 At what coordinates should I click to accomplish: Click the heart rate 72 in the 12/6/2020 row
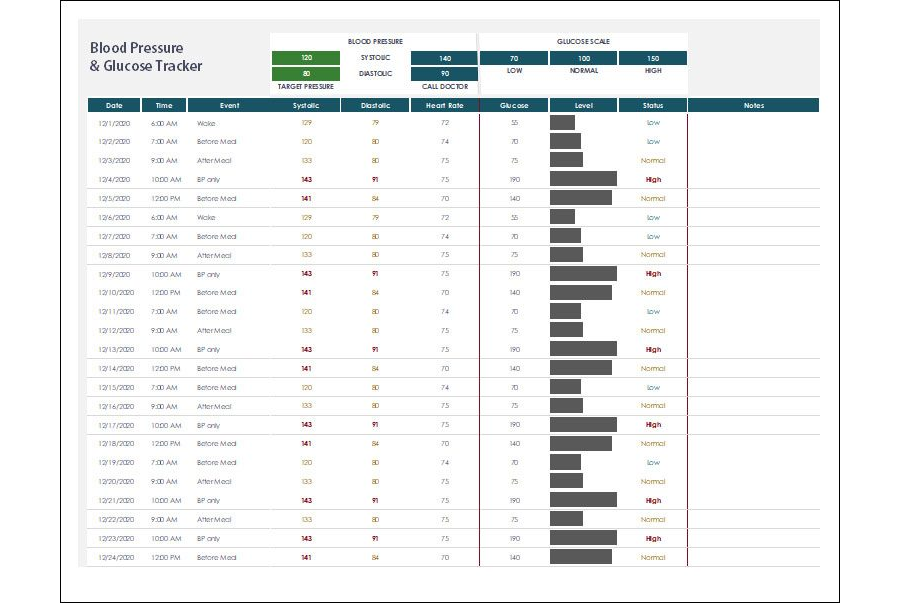pyautogui.click(x=445, y=217)
